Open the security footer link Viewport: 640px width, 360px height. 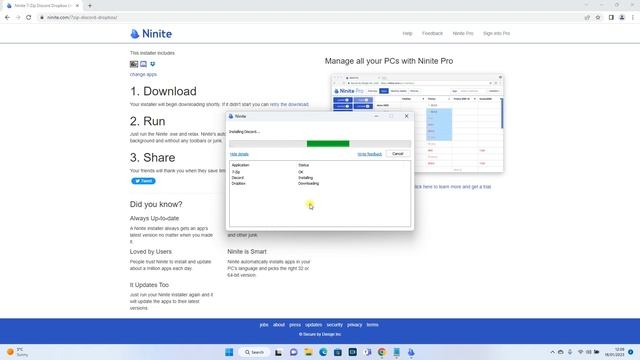[x=335, y=325]
